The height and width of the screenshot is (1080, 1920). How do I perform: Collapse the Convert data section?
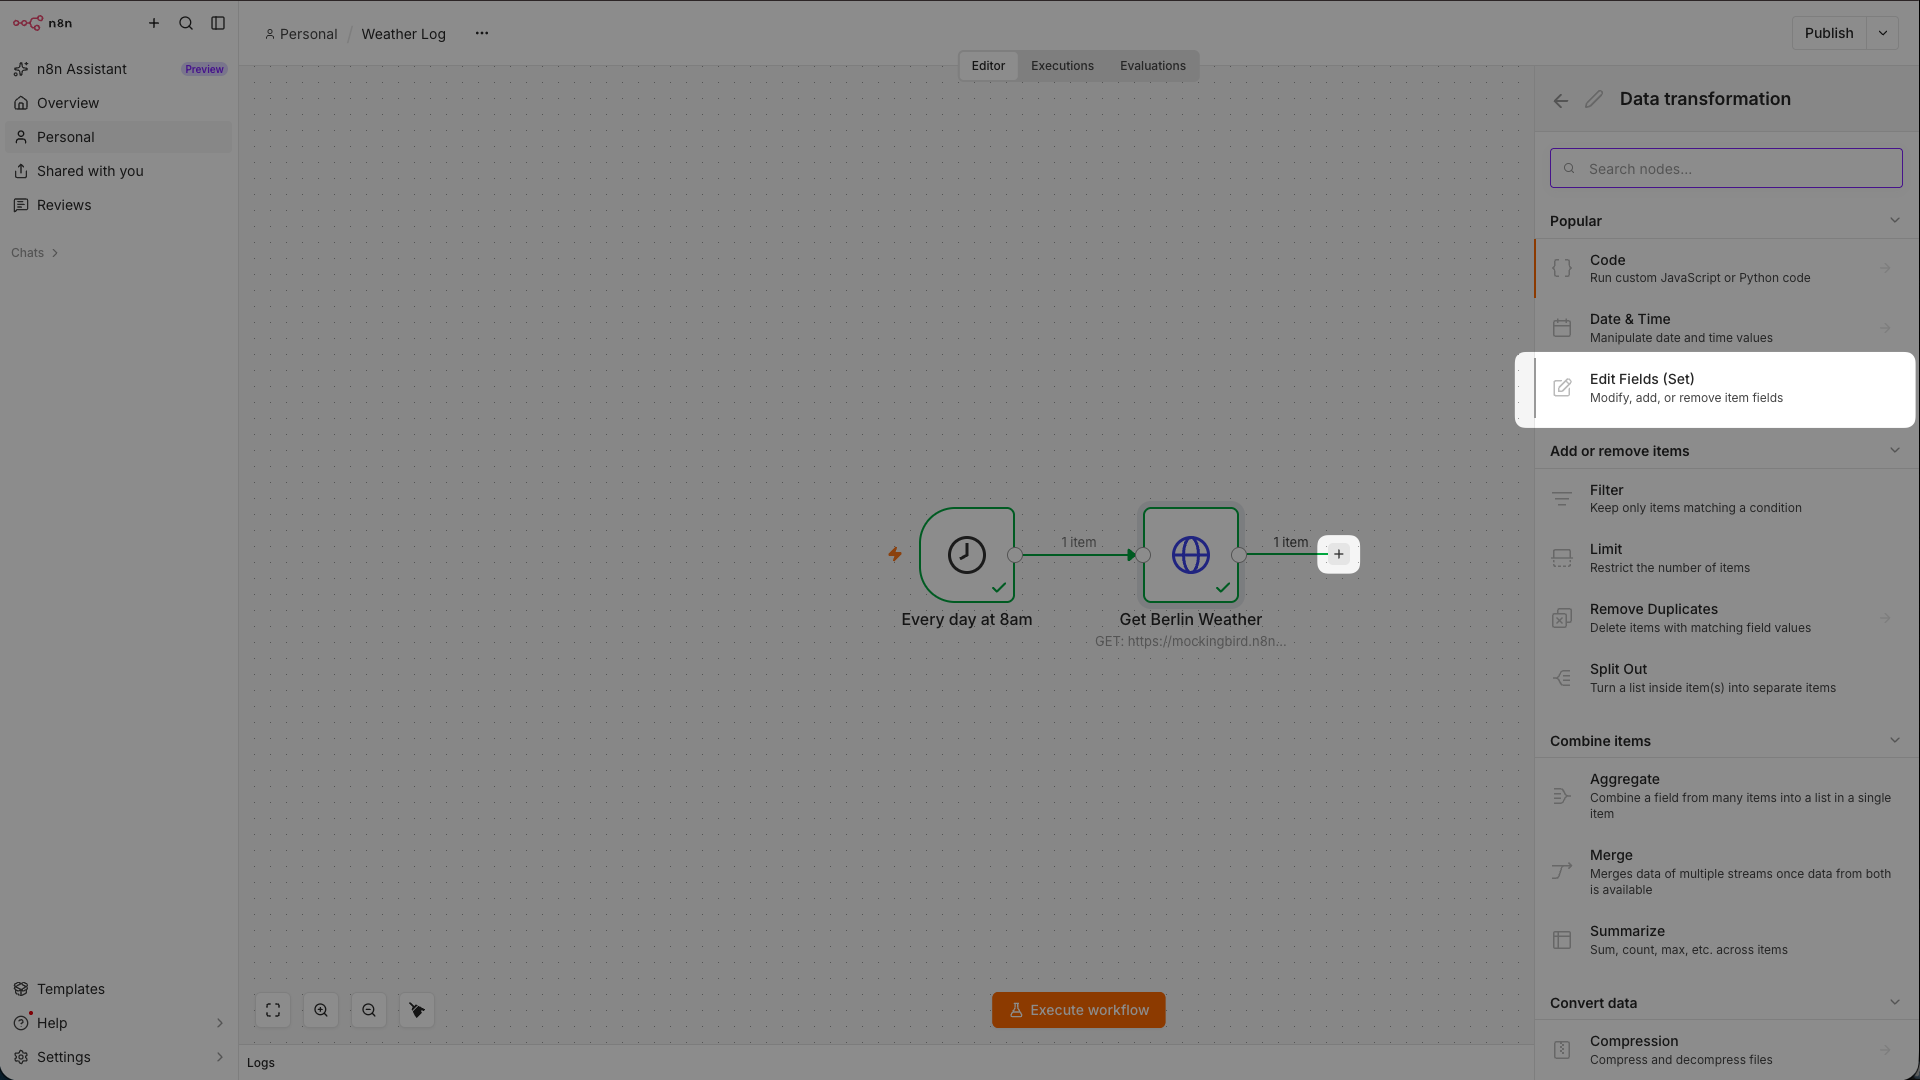(1894, 1003)
